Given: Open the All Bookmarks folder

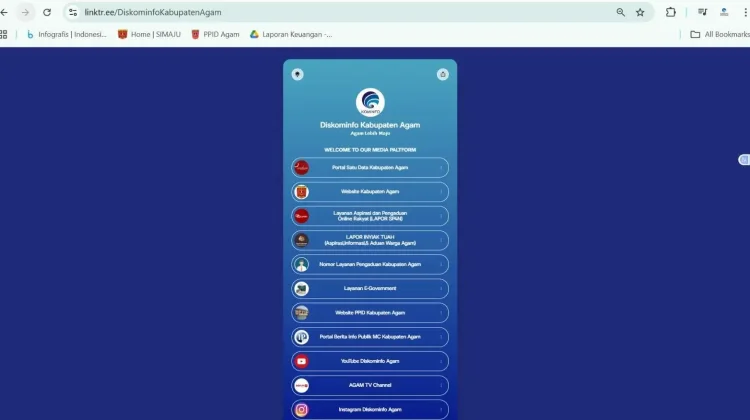Looking at the screenshot, I should click(x=719, y=34).
